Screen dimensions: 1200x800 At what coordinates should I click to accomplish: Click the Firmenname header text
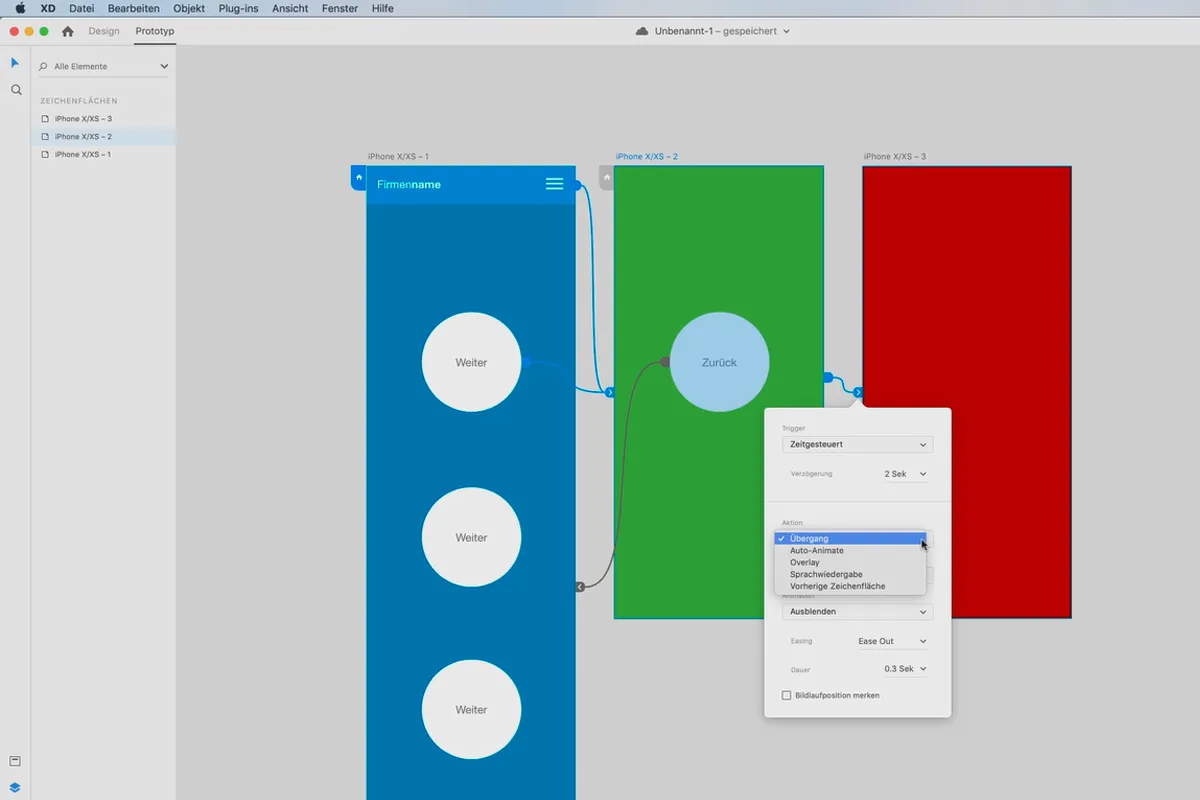click(x=409, y=185)
